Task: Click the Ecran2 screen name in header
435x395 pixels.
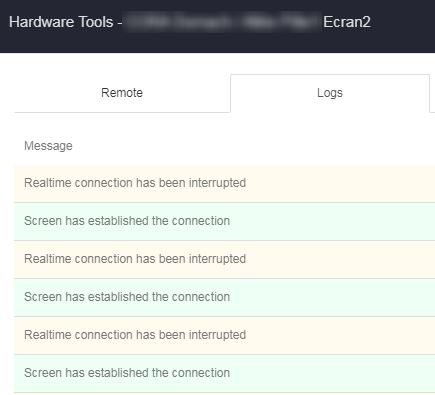Action: pyautogui.click(x=347, y=22)
